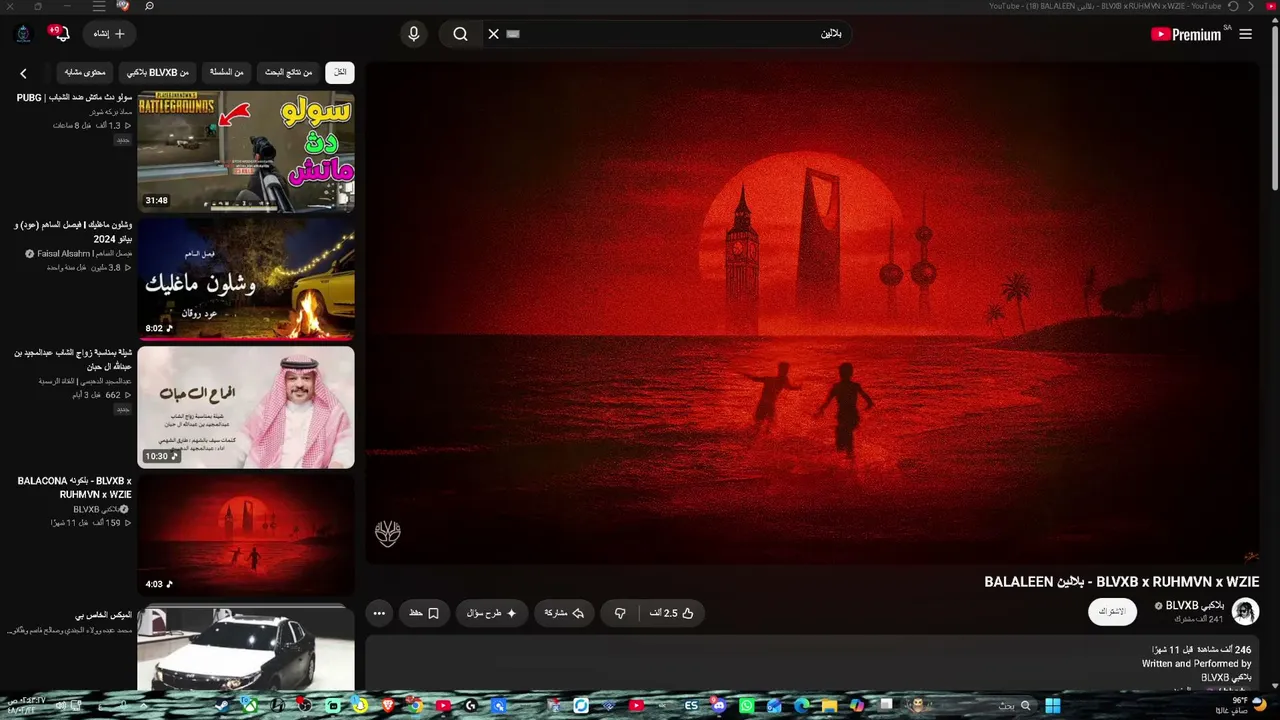Open Snapchat from the taskbar
The height and width of the screenshot is (720, 1280).
360,706
